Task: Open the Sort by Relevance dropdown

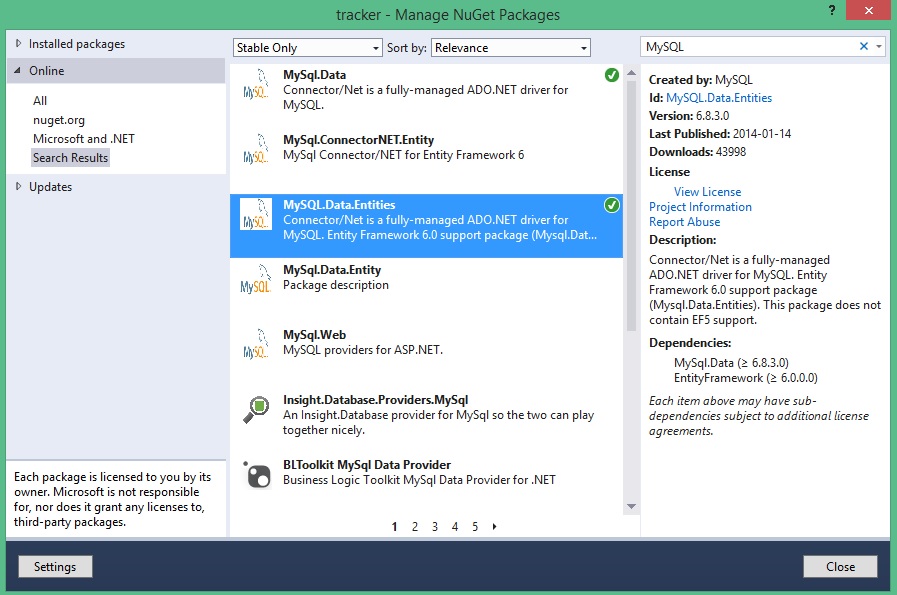Action: pyautogui.click(x=511, y=48)
